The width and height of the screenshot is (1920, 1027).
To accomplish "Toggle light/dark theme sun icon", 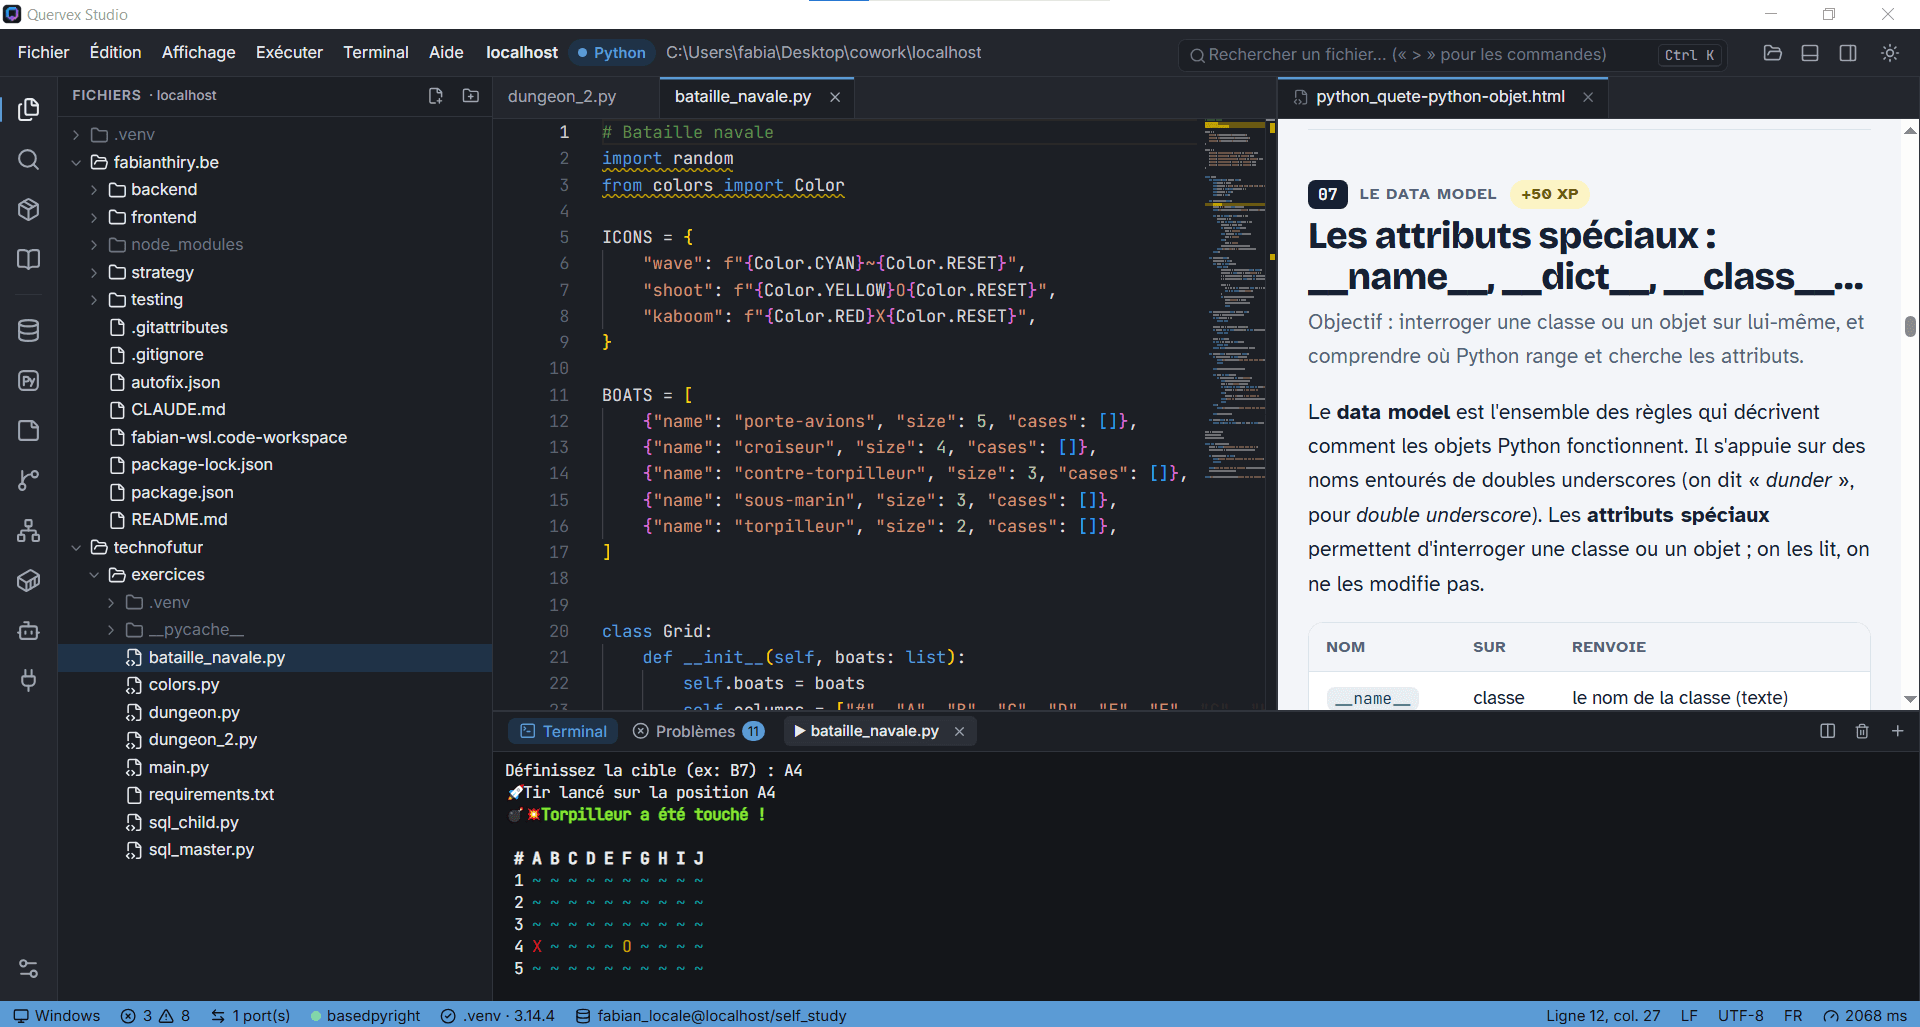I will (1890, 53).
